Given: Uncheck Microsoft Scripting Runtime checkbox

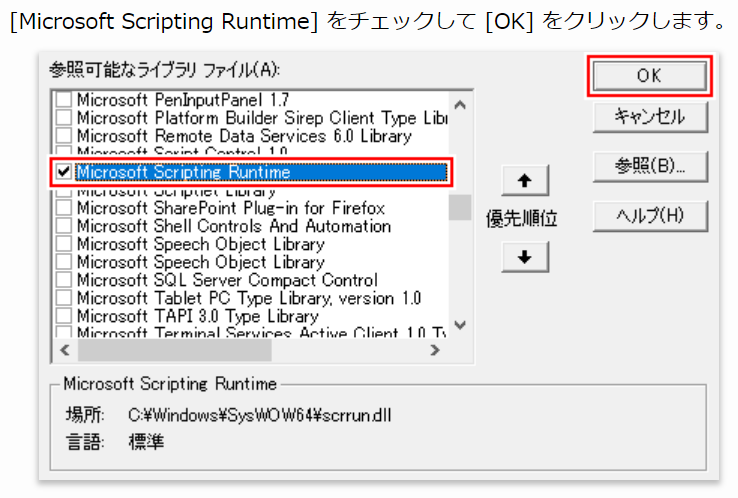Looking at the screenshot, I should [64, 172].
